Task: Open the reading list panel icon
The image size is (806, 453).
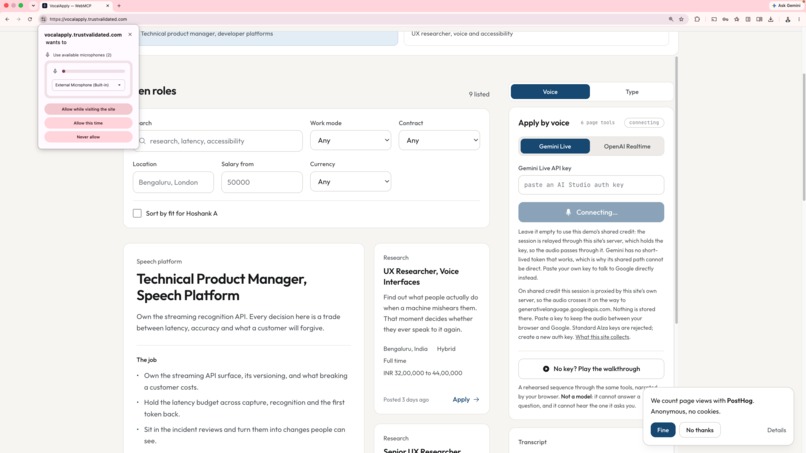Action: 748,19
